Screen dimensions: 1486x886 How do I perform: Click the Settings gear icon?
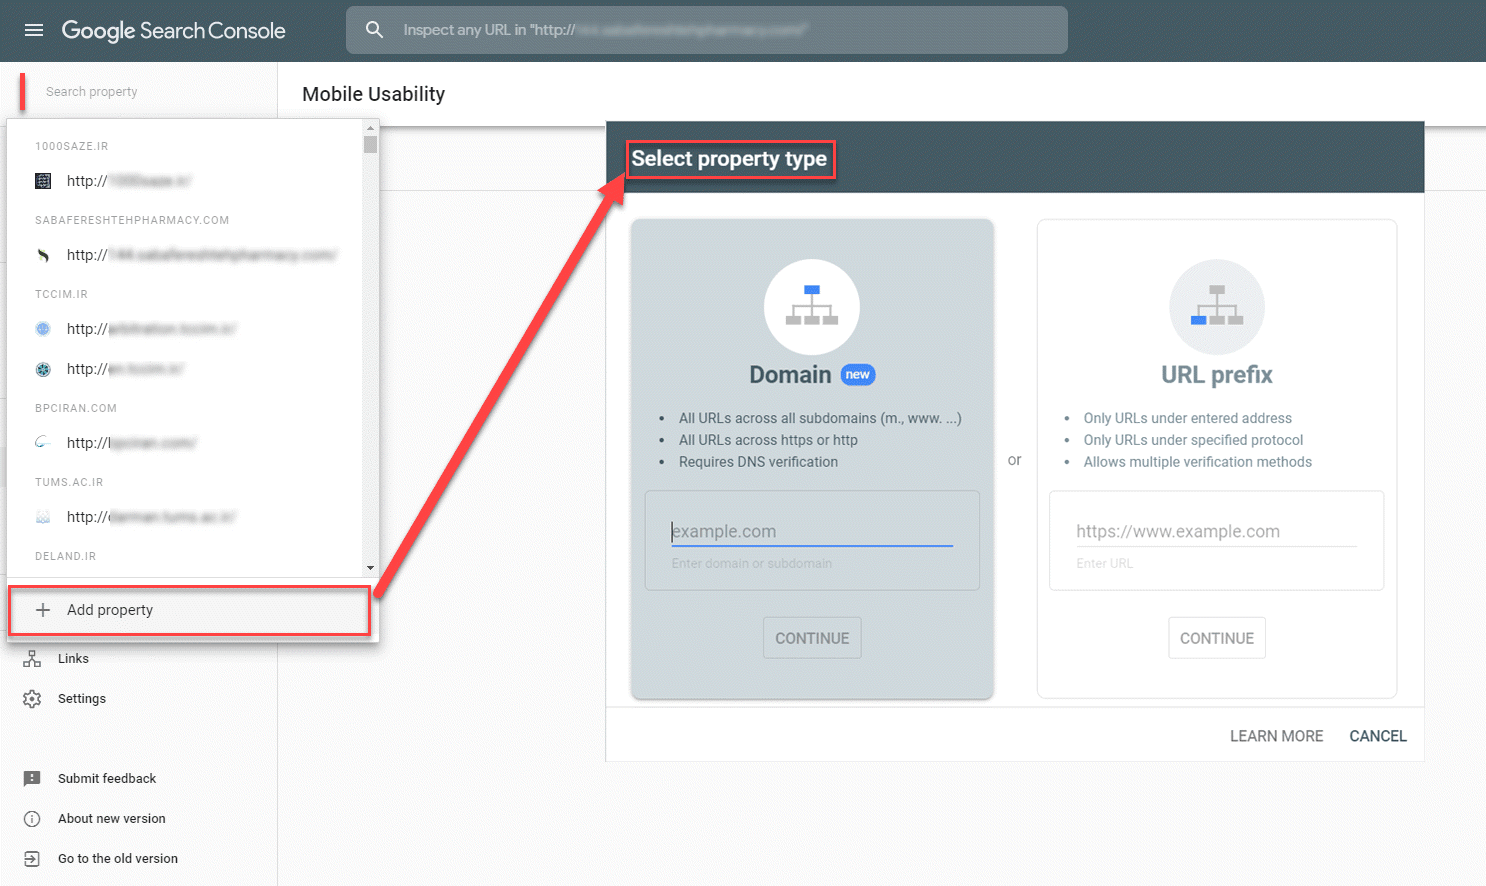click(x=32, y=699)
